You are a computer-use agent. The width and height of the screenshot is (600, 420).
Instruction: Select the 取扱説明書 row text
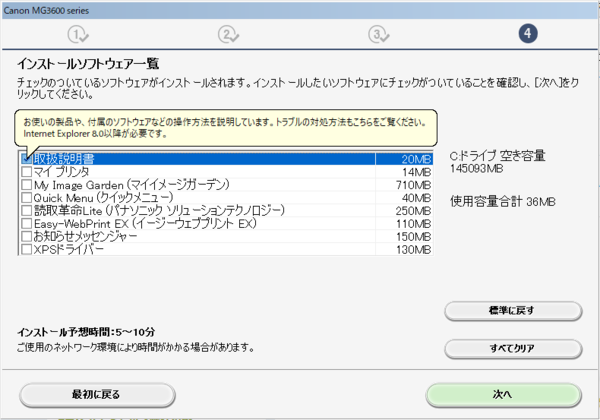coord(64,158)
